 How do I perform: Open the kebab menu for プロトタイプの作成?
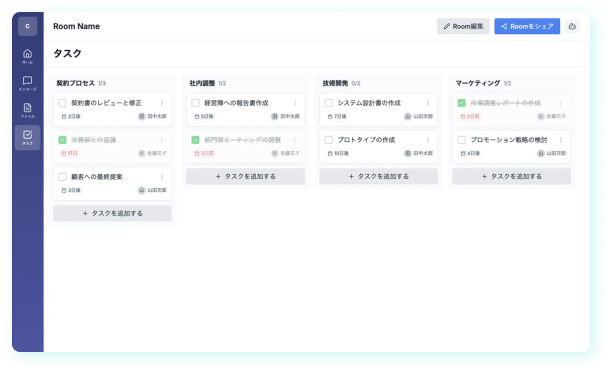[428, 140]
